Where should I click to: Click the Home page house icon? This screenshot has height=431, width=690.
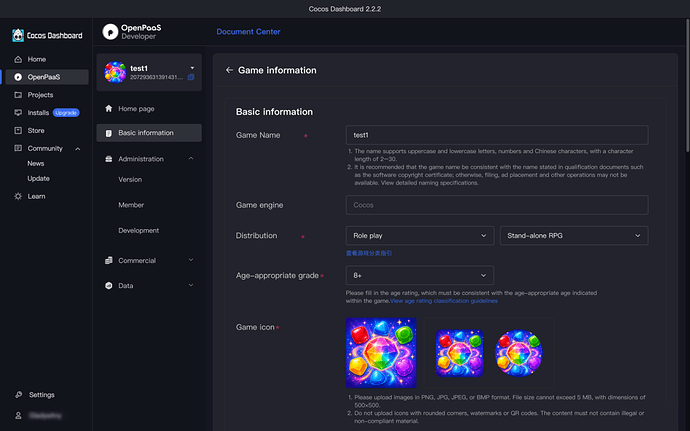pos(109,109)
